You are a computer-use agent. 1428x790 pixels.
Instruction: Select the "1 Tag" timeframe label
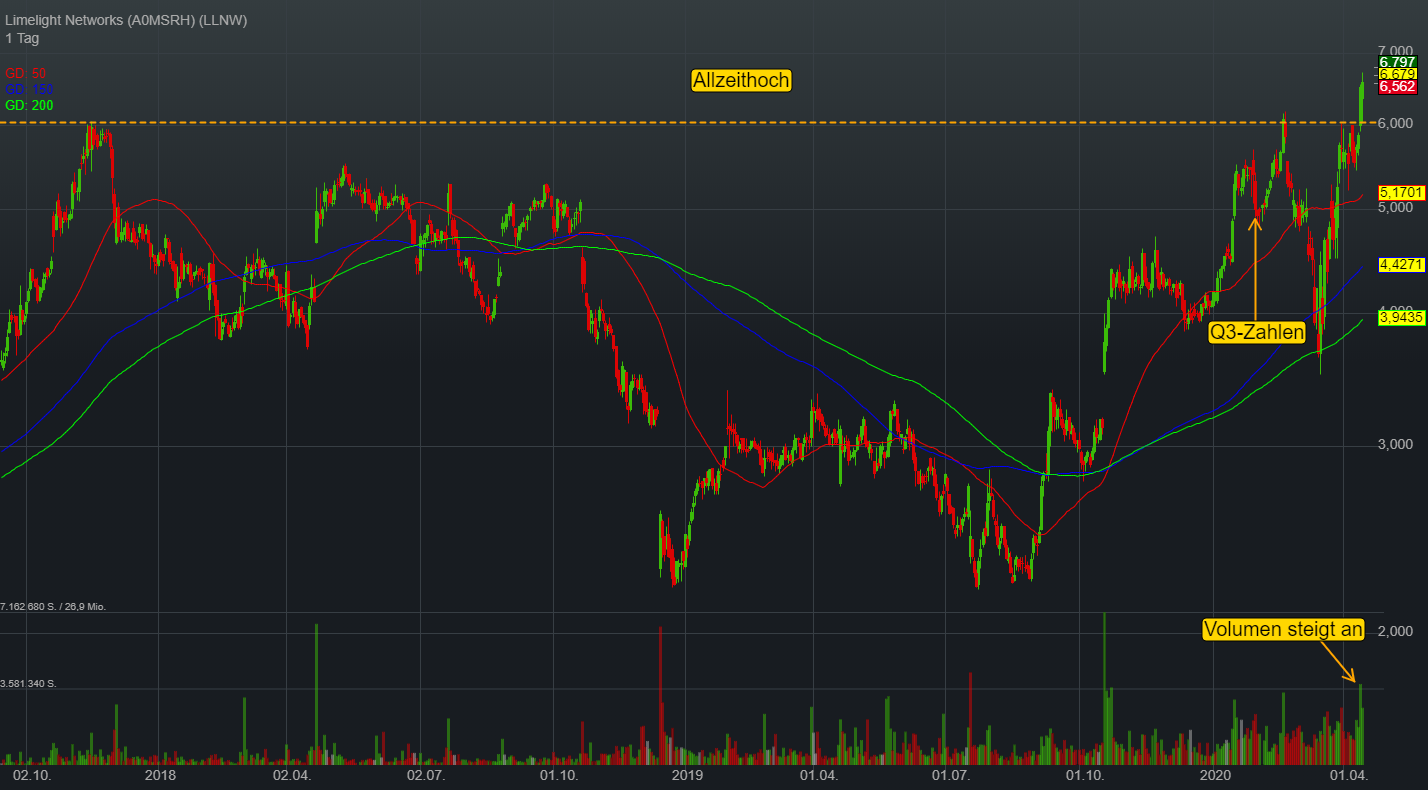[23, 38]
